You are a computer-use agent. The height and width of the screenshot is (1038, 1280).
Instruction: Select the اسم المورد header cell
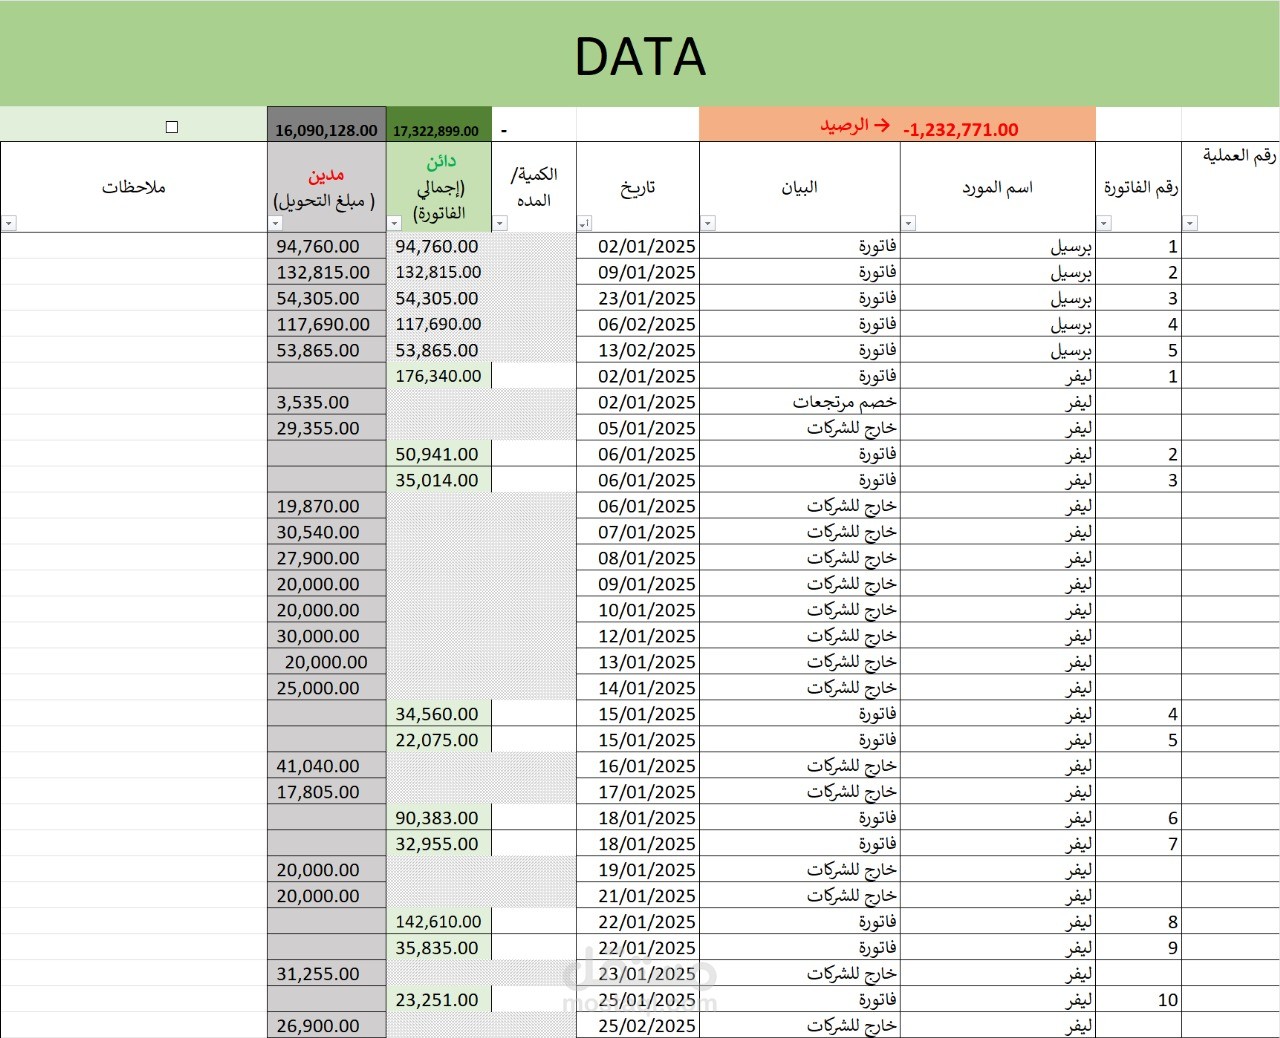click(998, 187)
